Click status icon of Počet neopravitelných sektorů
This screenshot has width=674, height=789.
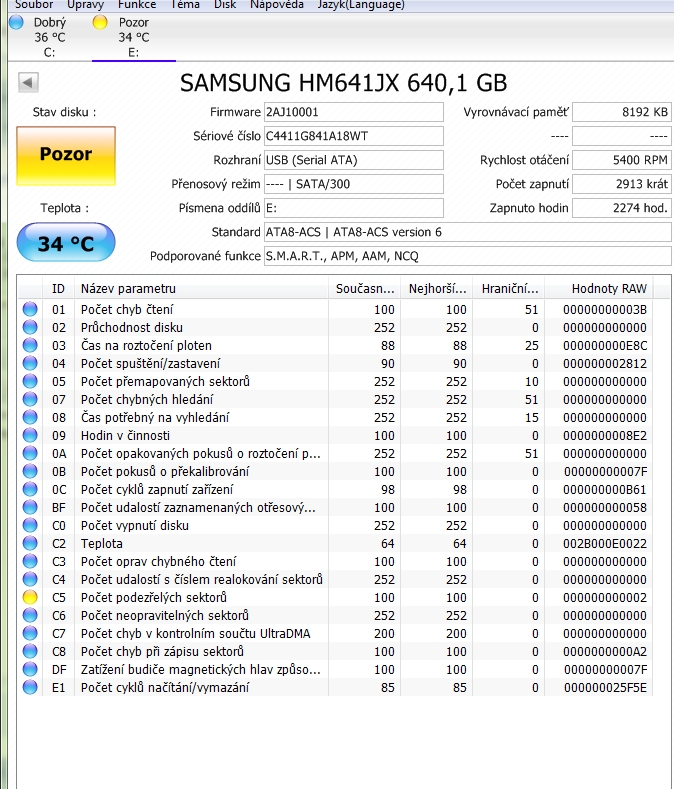pos(30,615)
